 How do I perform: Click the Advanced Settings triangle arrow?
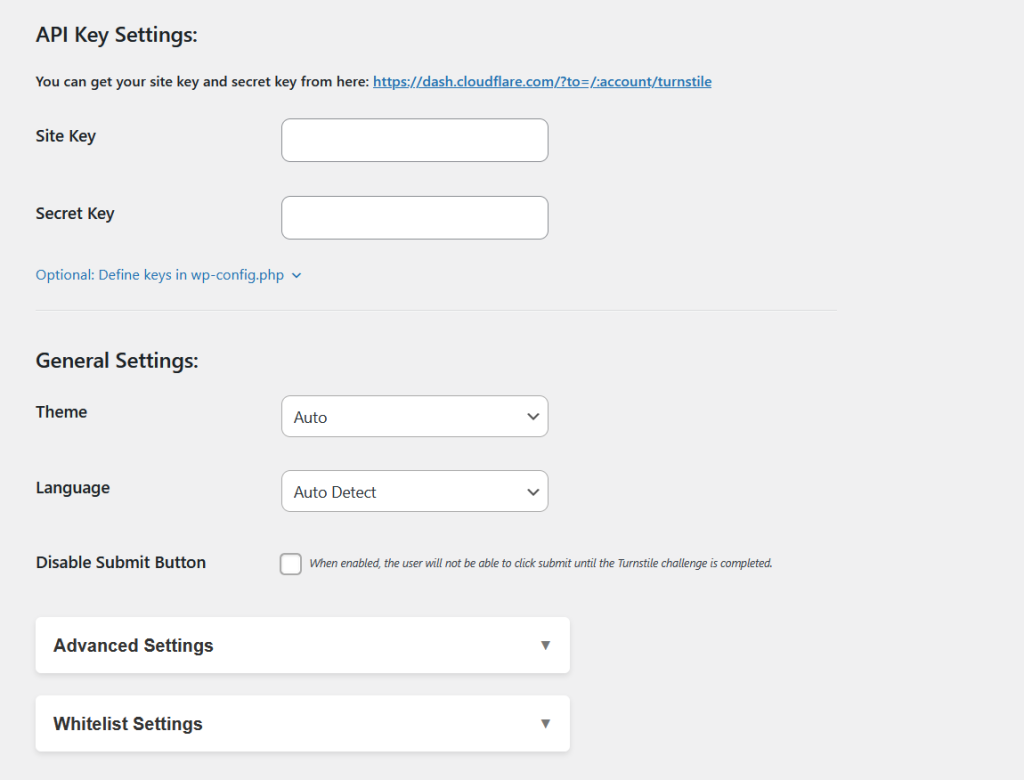[x=545, y=645]
